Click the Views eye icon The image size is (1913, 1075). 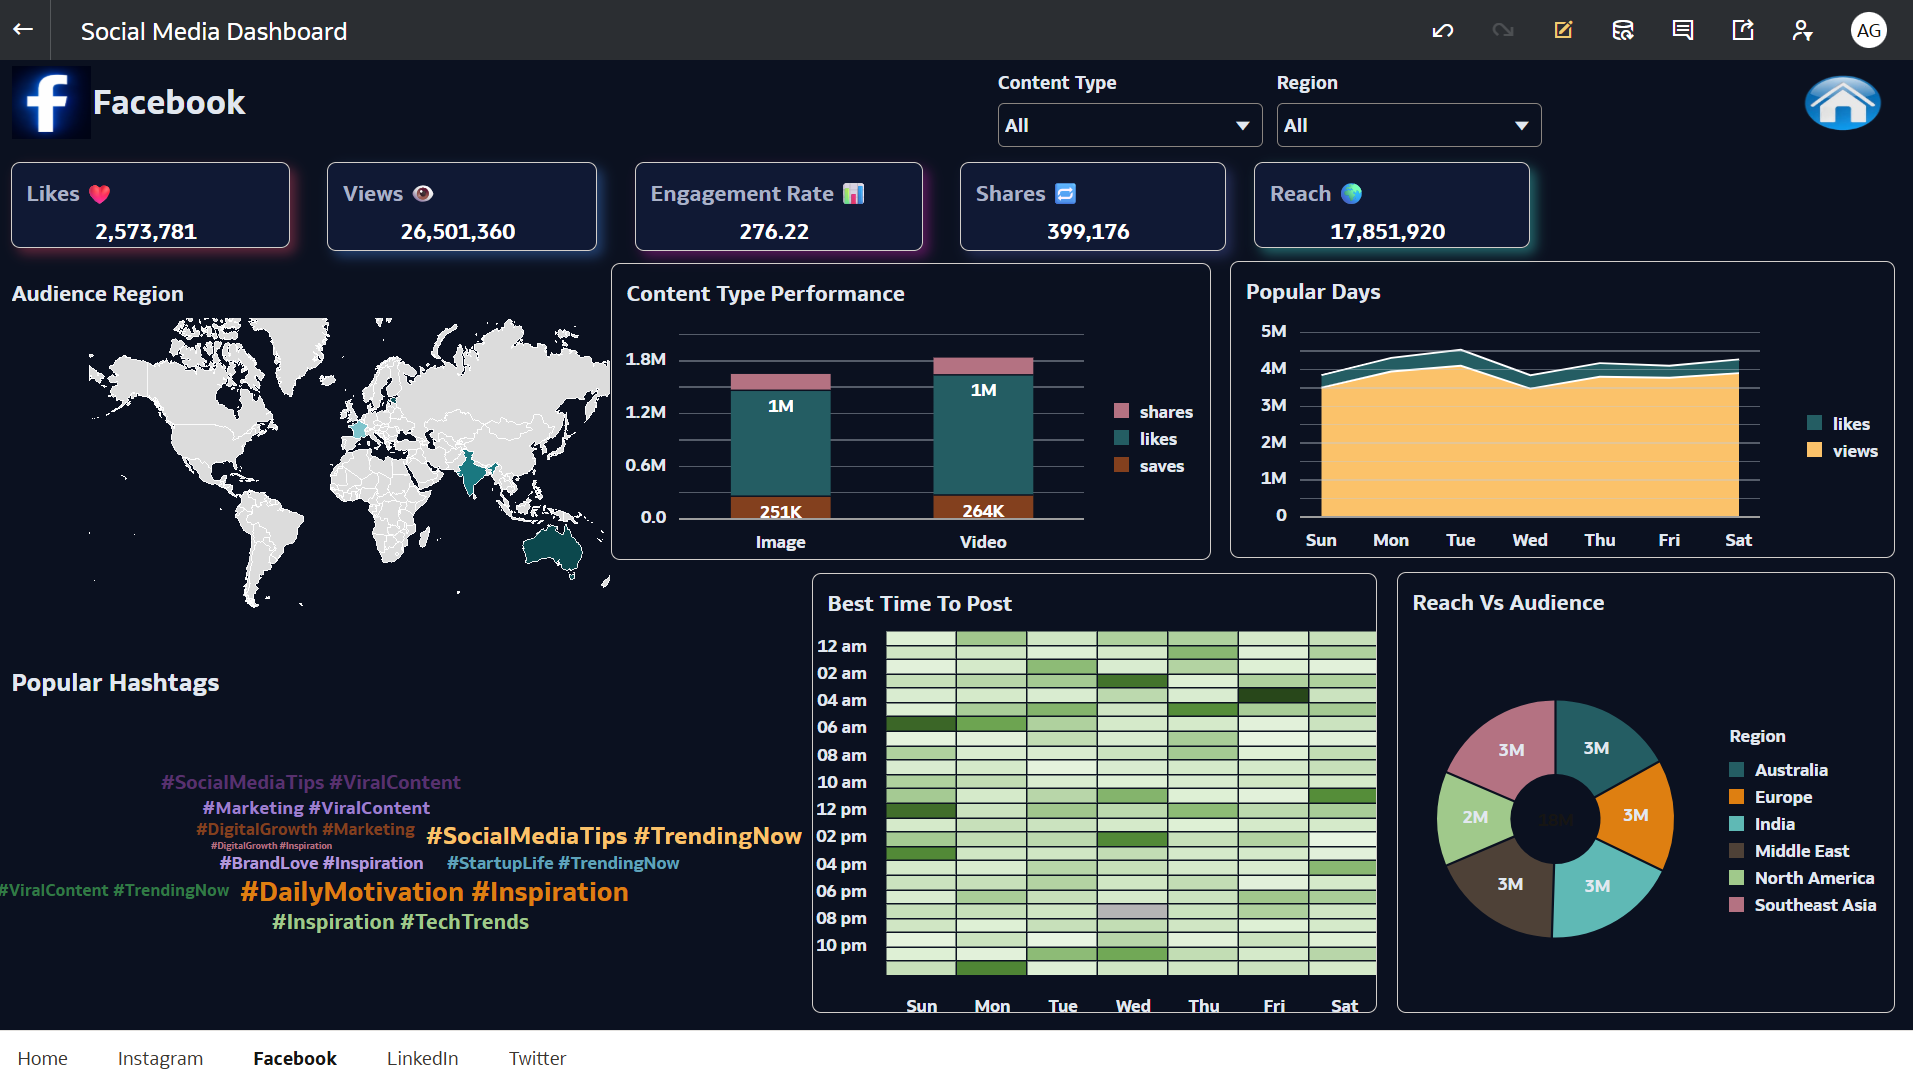pos(423,194)
